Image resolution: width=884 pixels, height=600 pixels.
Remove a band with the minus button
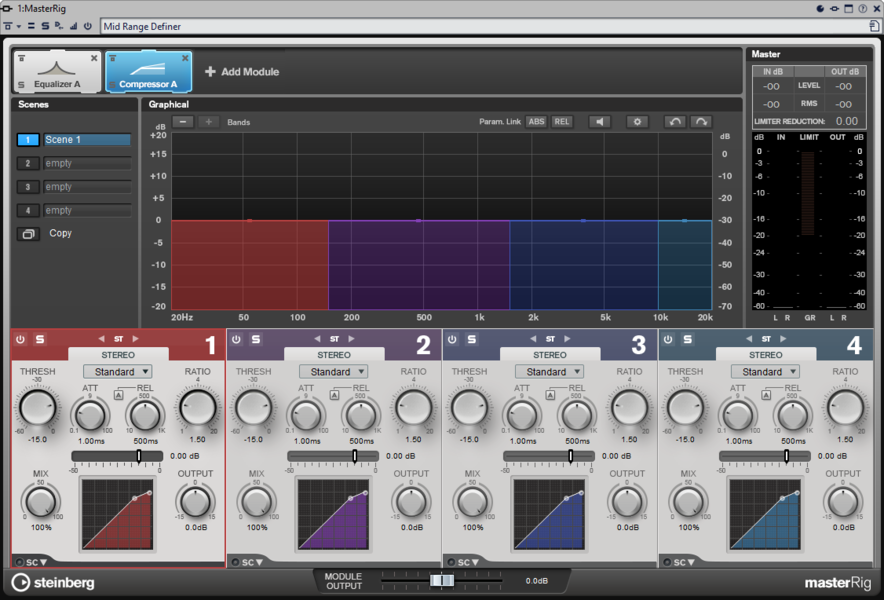tap(183, 122)
